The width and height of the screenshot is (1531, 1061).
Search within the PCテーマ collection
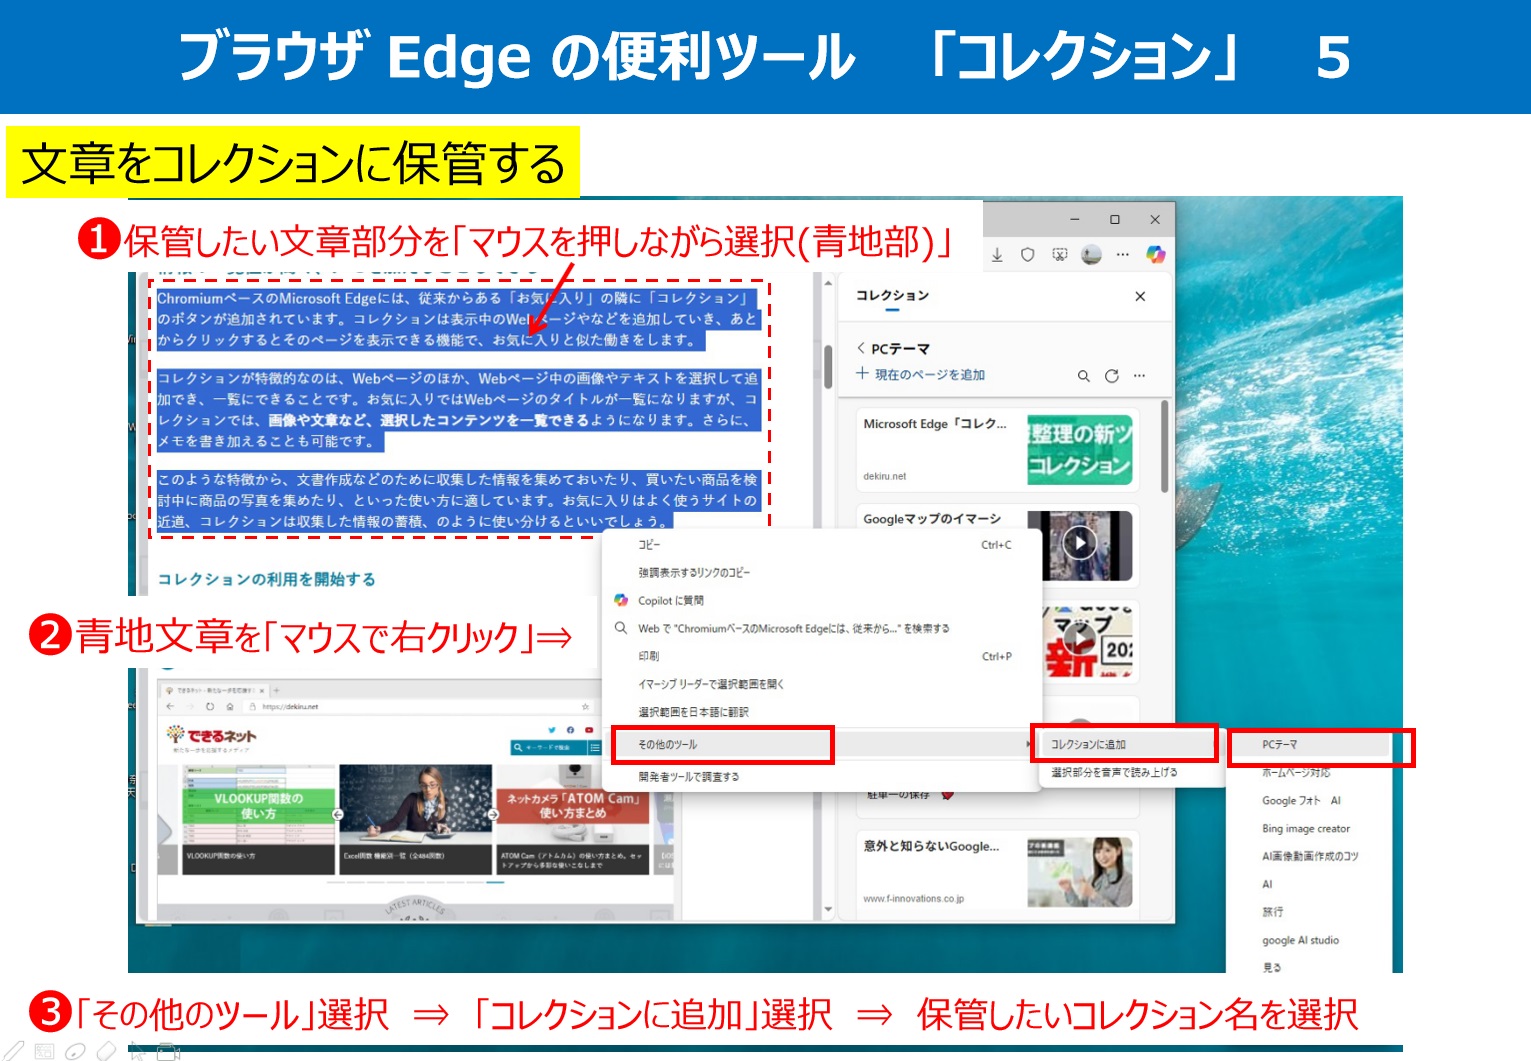pos(1083,376)
